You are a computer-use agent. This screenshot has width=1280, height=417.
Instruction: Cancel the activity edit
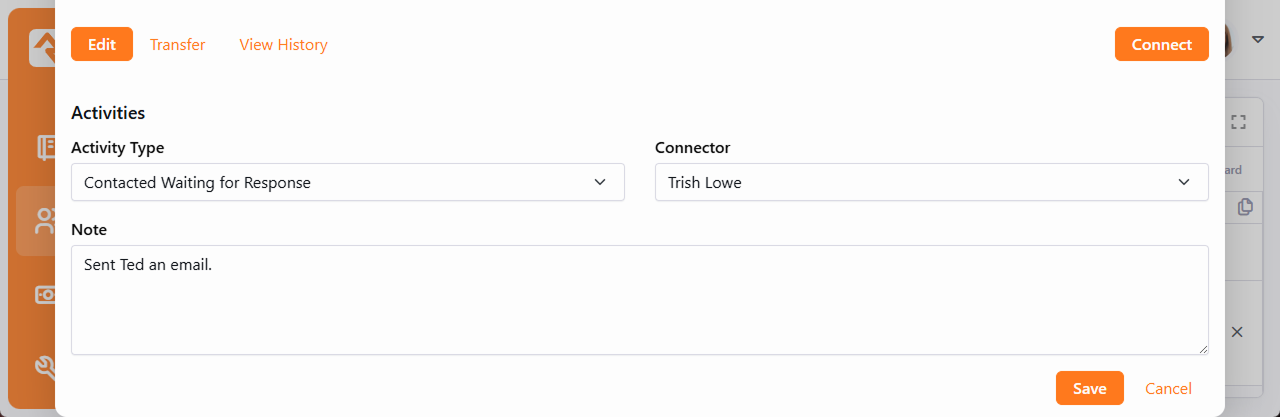1168,388
